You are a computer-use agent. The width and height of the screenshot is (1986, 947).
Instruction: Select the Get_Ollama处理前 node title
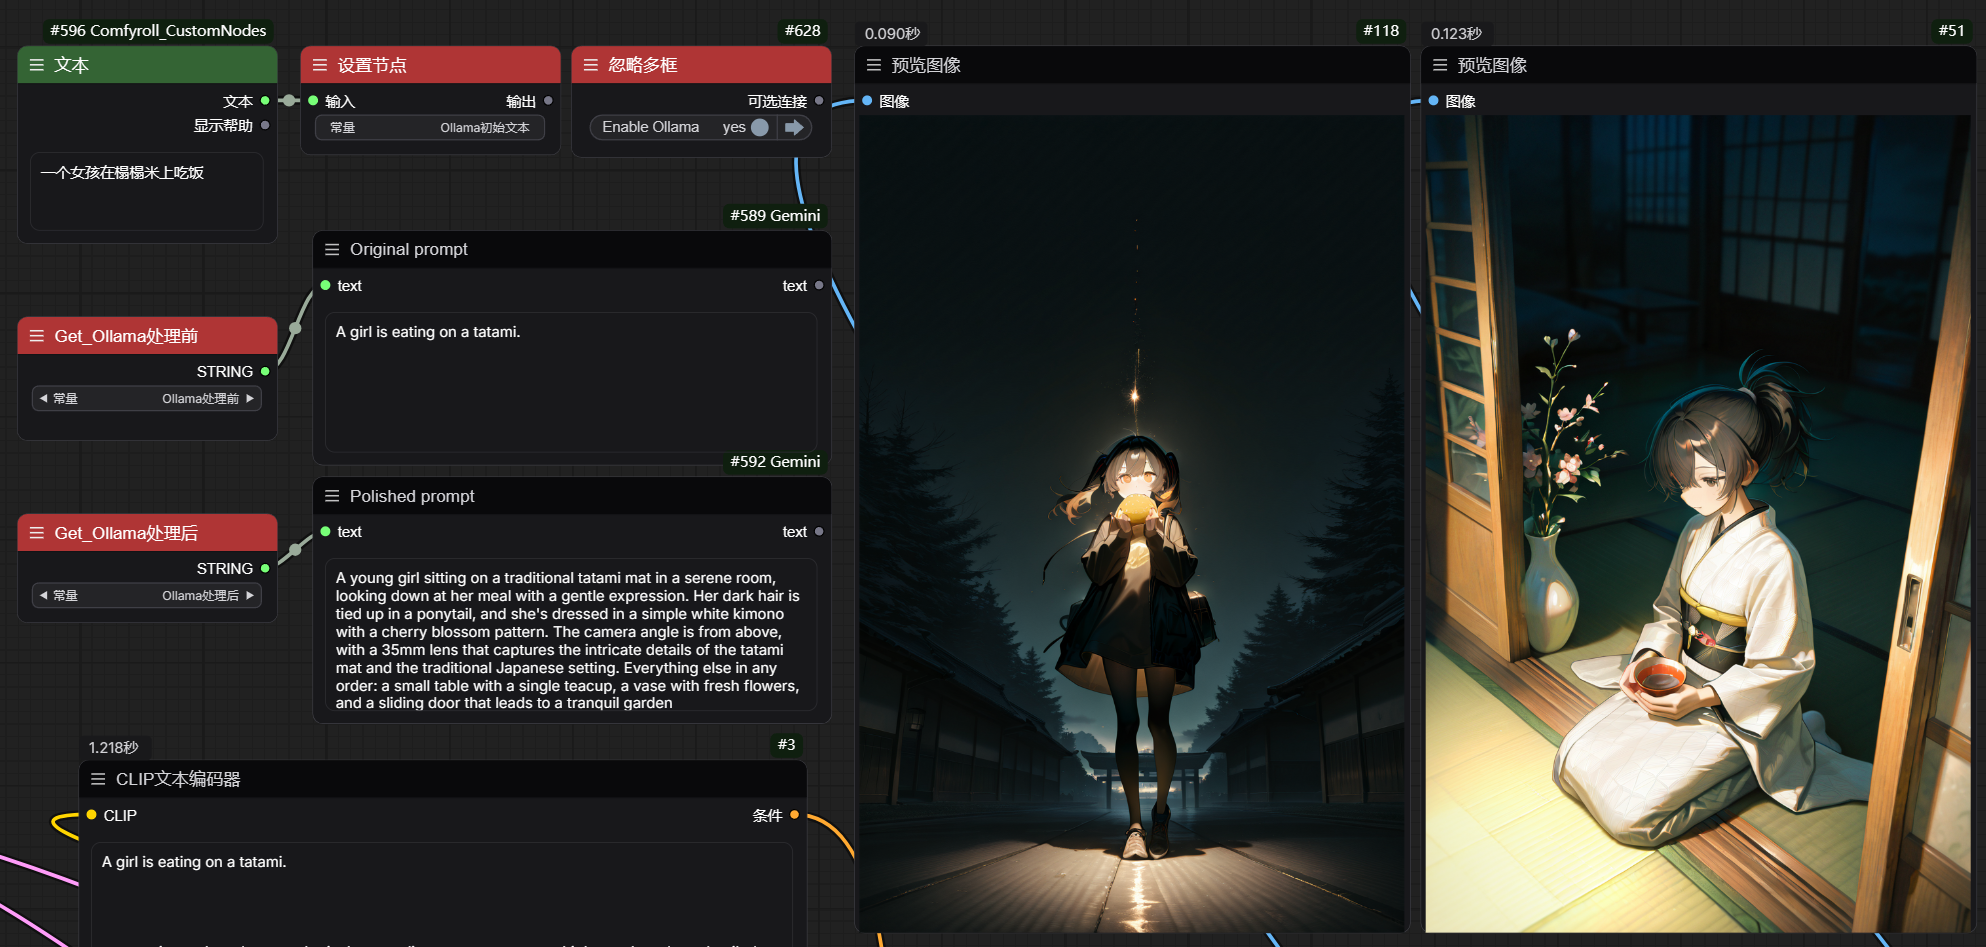pyautogui.click(x=126, y=336)
